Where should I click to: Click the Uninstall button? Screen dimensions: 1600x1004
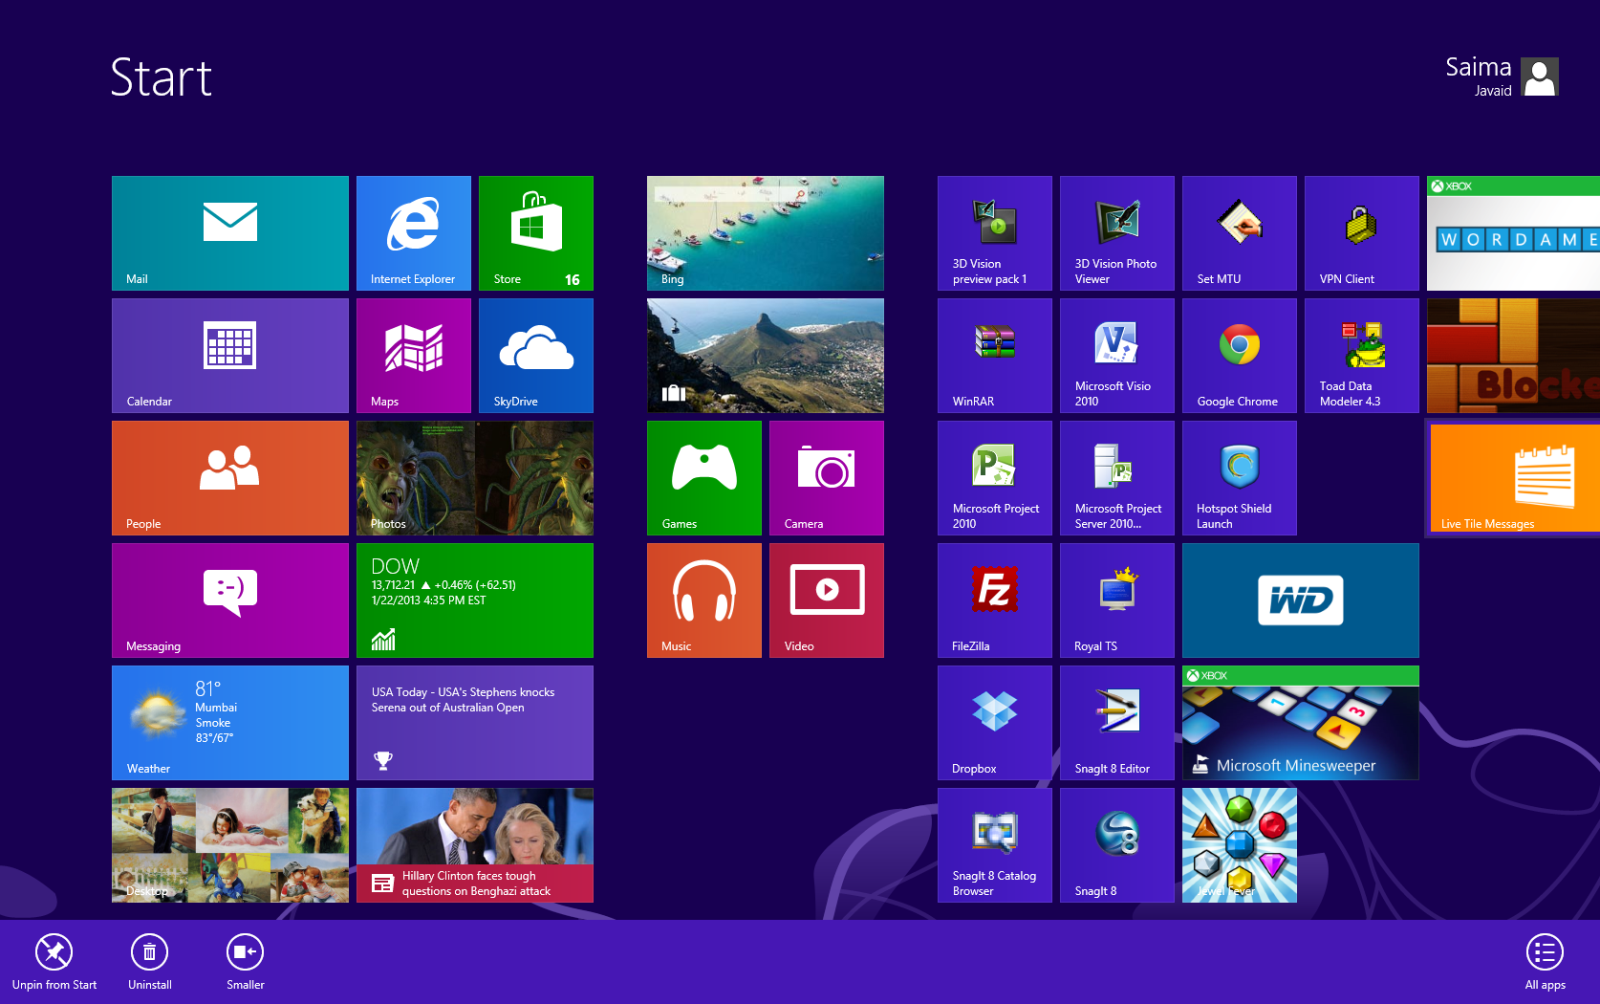[x=149, y=962]
